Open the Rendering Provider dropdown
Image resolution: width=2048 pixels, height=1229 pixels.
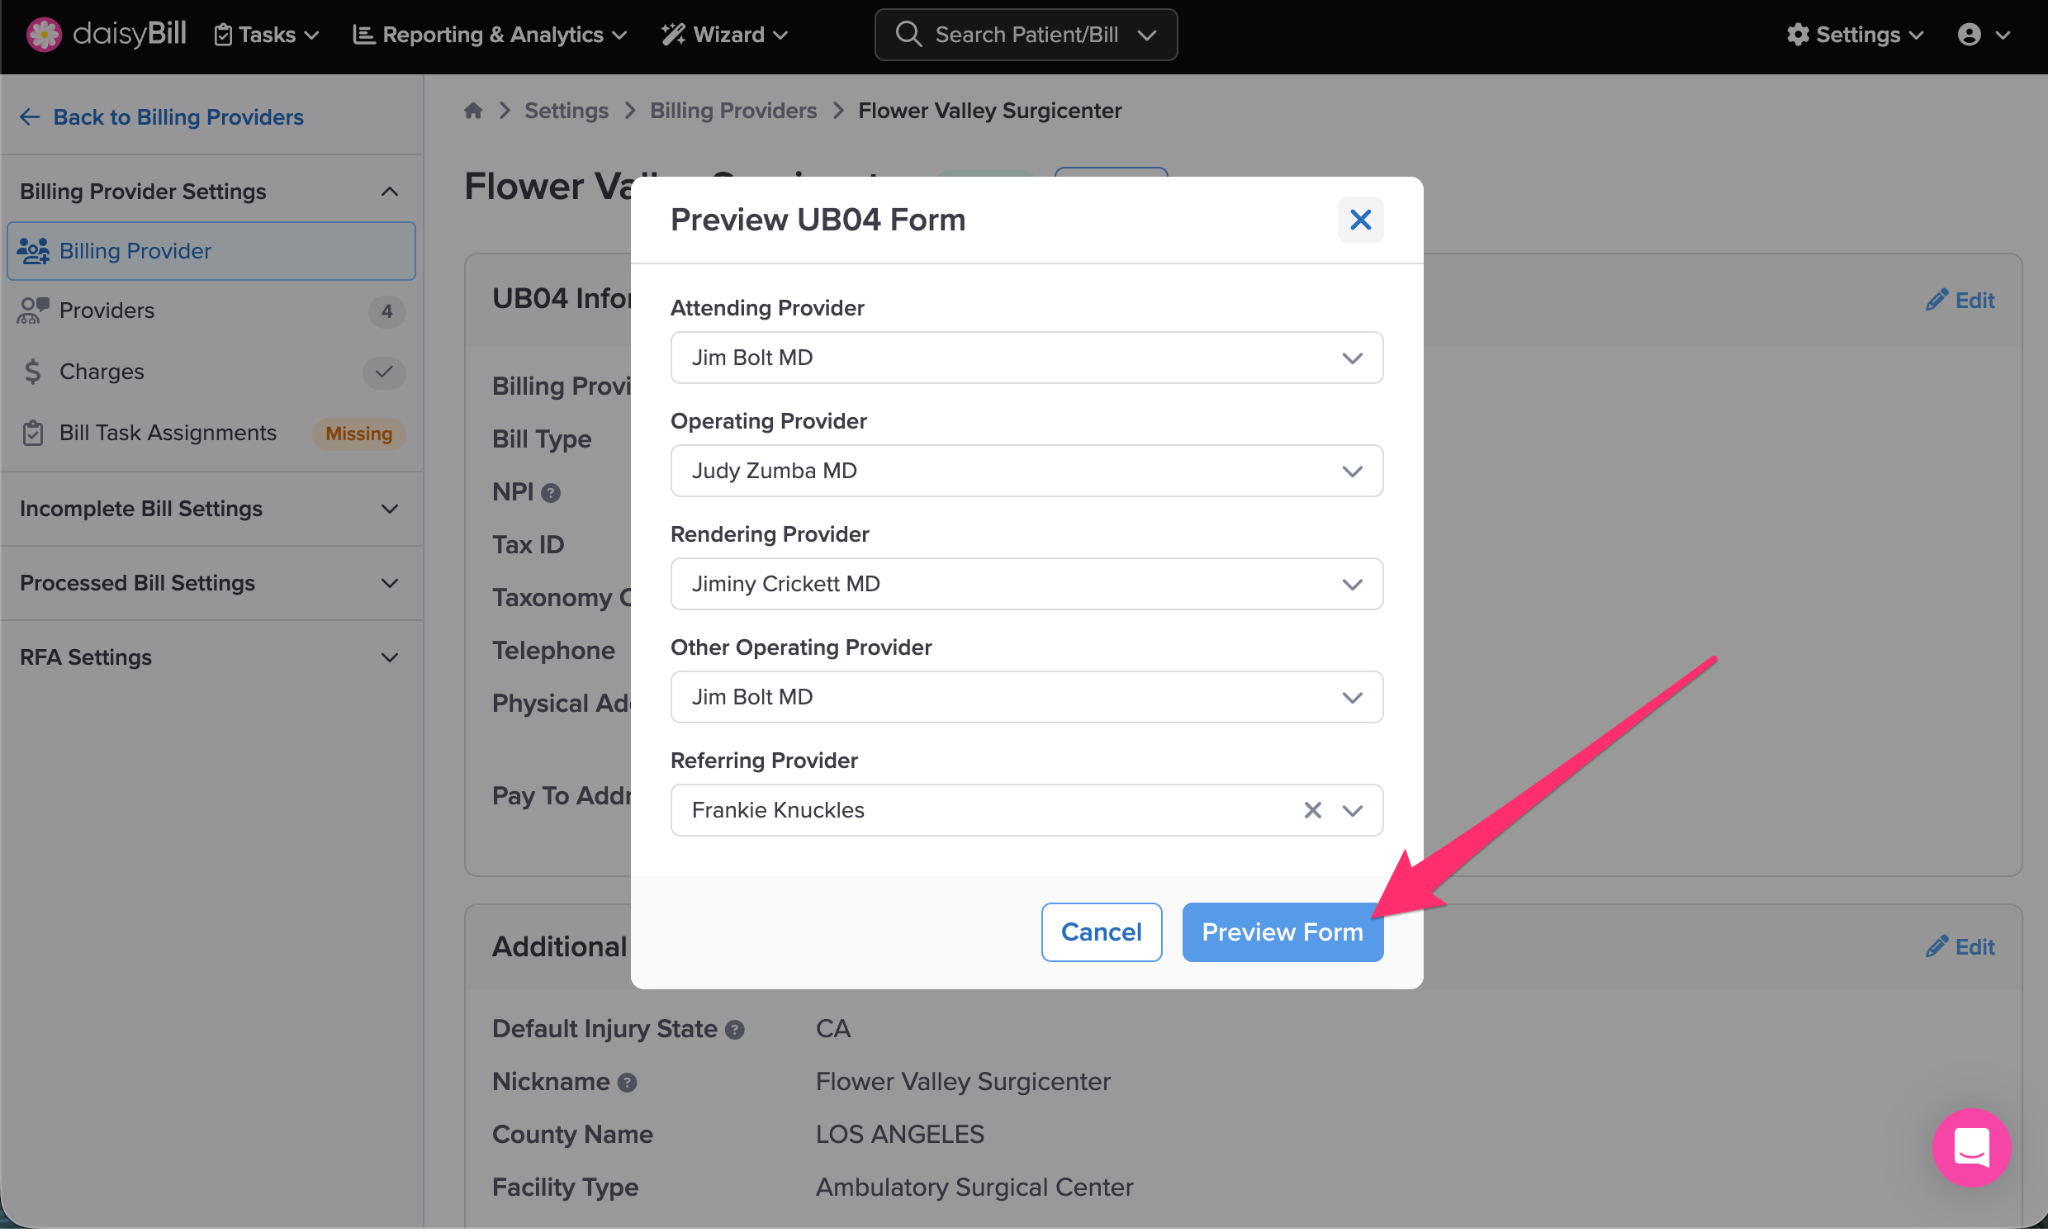coord(1026,584)
